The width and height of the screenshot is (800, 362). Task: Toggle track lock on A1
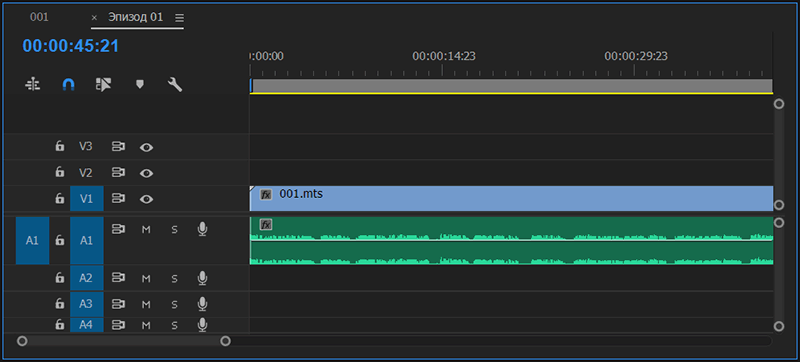coord(60,240)
